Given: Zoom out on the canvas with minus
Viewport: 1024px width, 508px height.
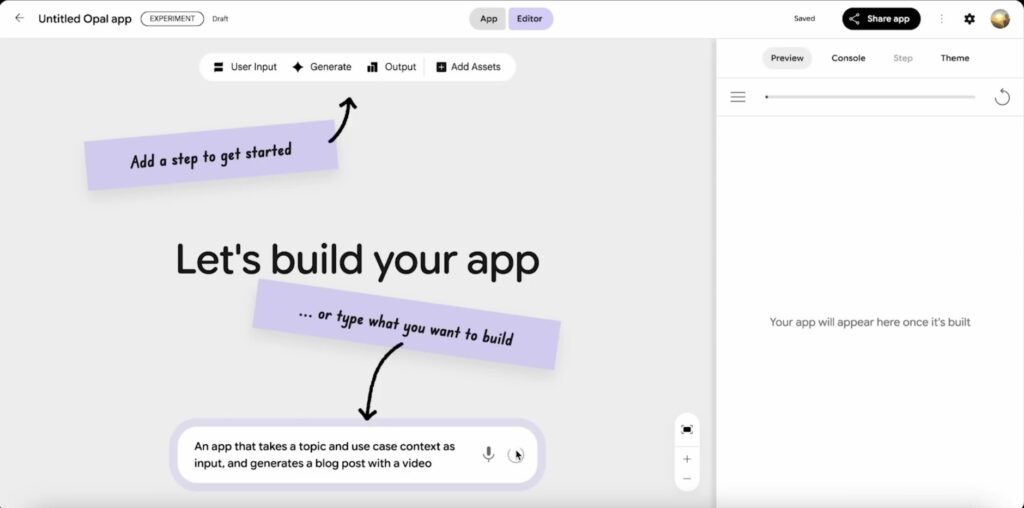Looking at the screenshot, I should [687, 479].
